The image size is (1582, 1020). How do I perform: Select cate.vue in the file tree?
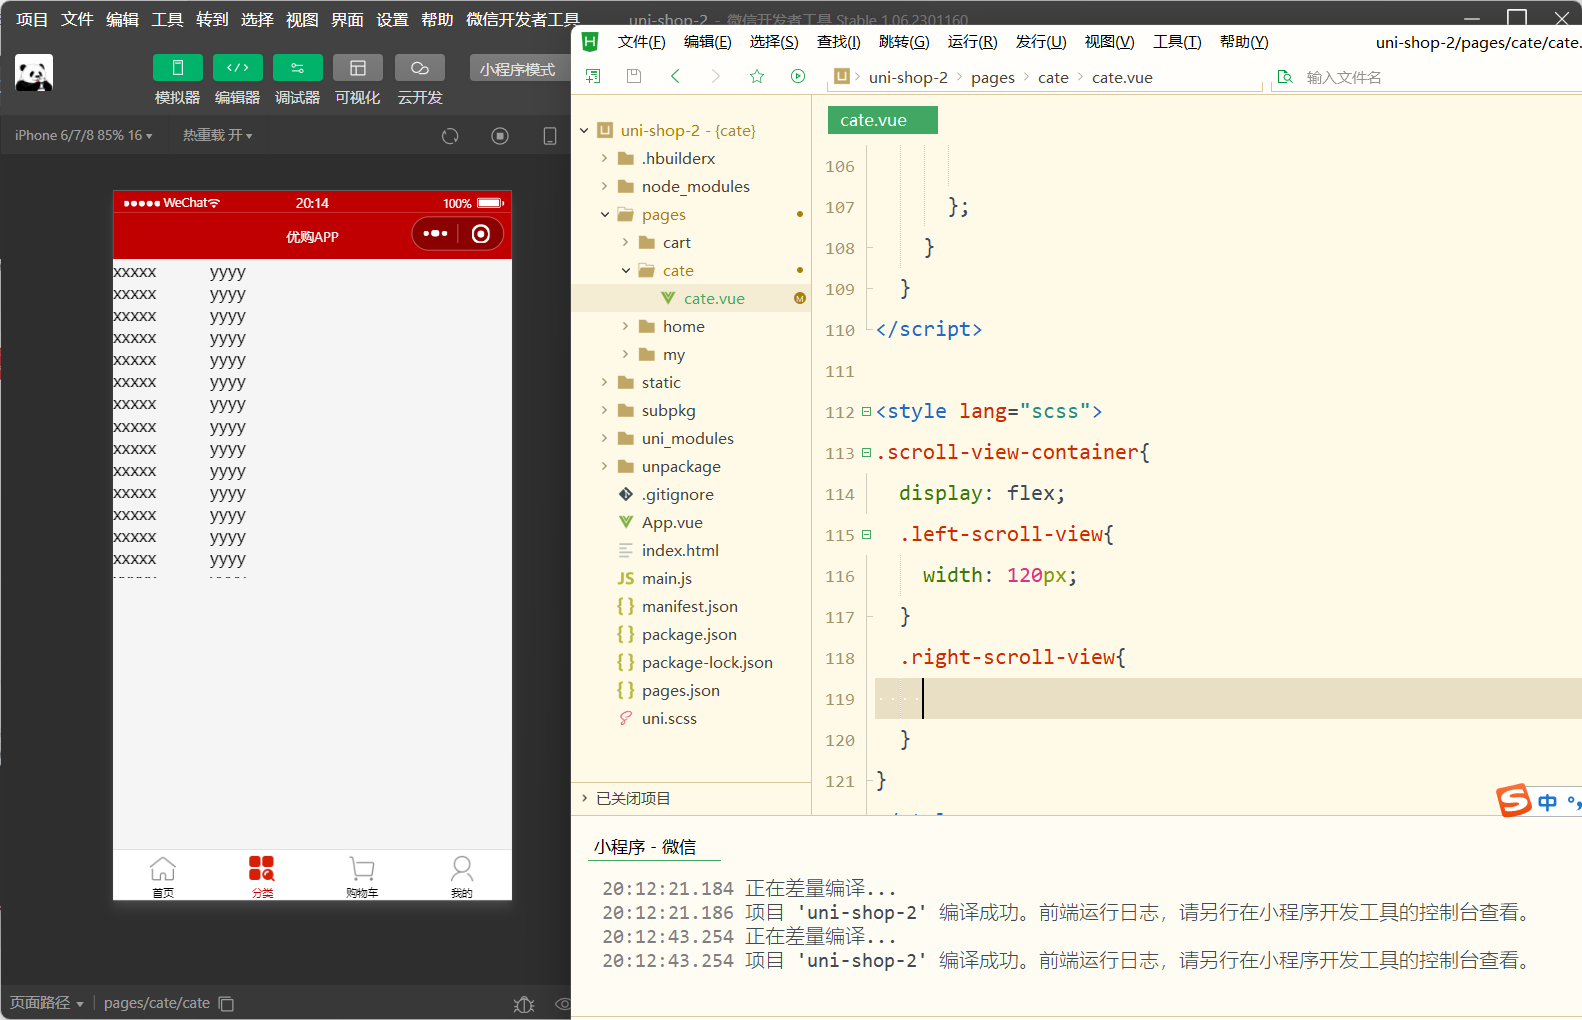691,298
